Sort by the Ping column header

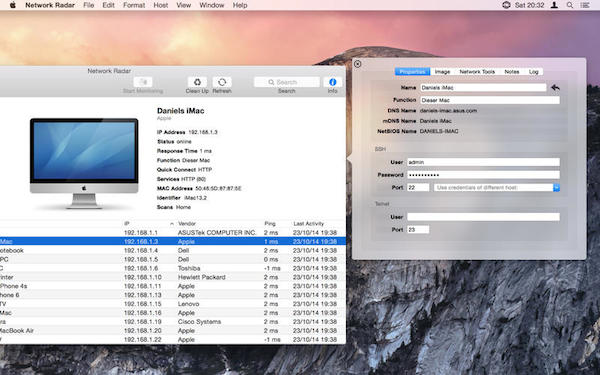[x=270, y=223]
